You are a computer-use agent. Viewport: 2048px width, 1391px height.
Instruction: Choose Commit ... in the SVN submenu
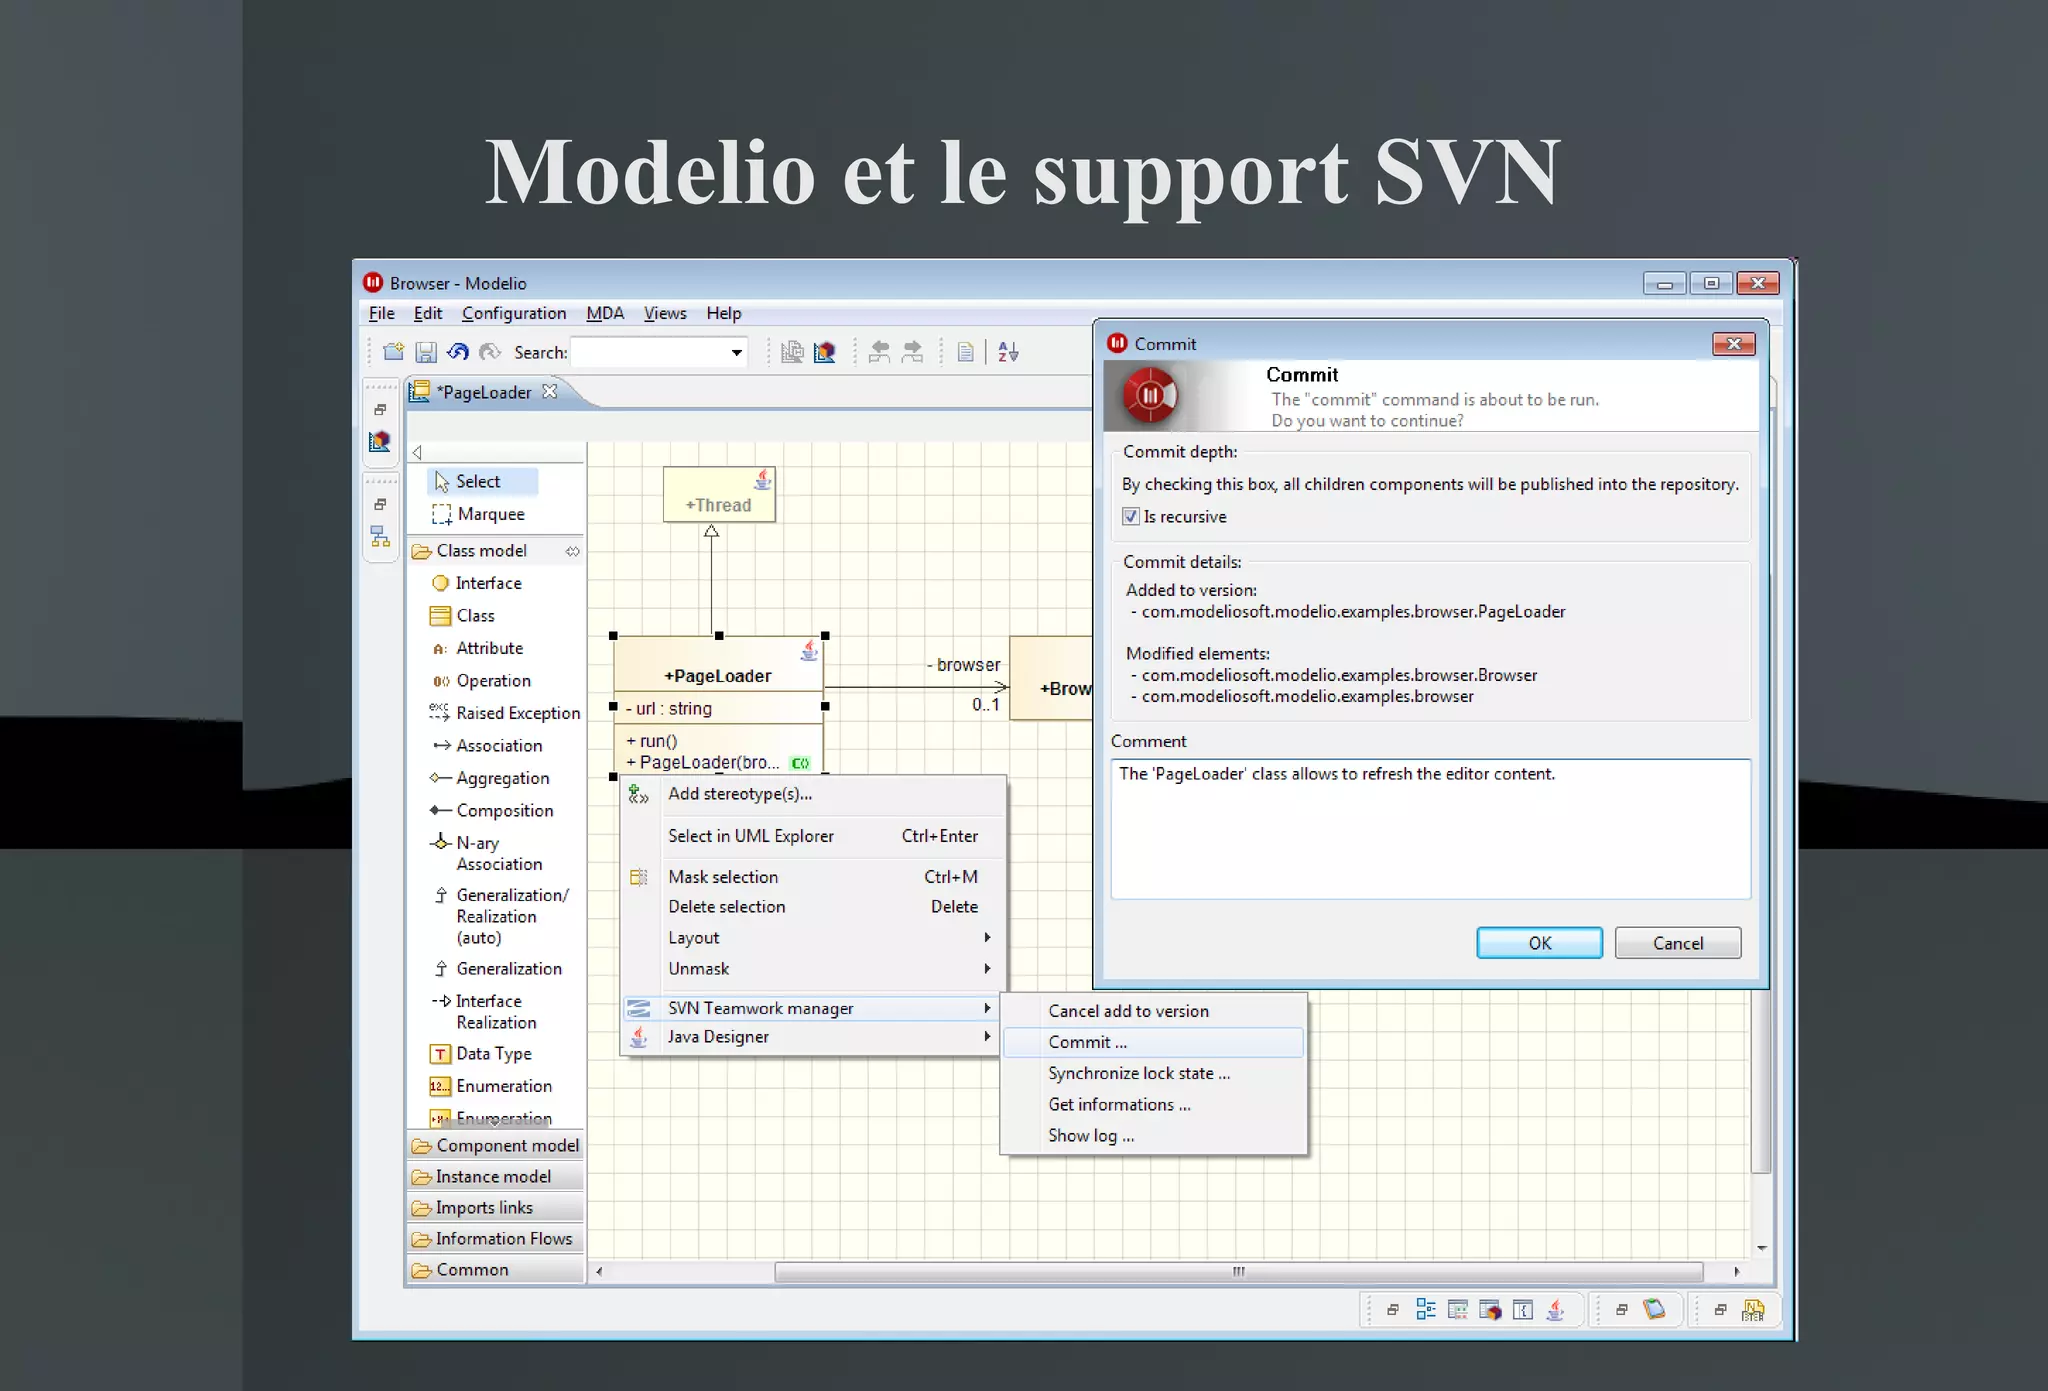click(x=1153, y=1043)
